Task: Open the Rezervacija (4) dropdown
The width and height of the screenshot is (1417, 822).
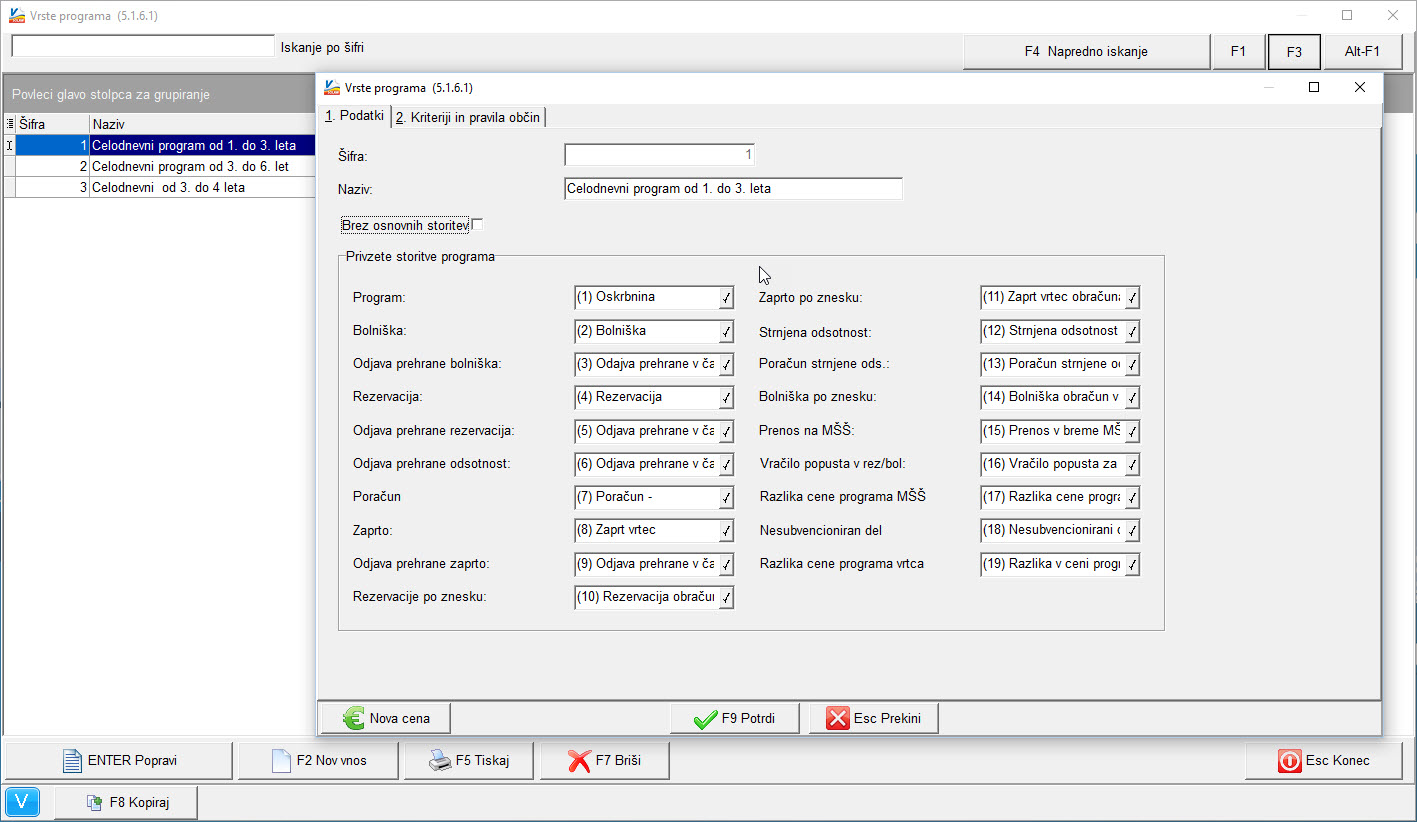Action: click(x=726, y=398)
